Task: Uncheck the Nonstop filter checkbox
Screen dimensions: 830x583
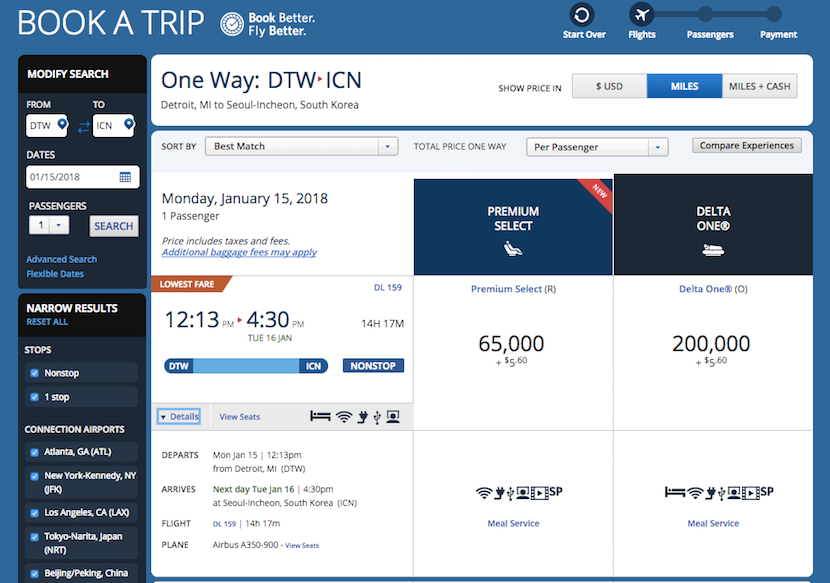Action: tap(34, 373)
